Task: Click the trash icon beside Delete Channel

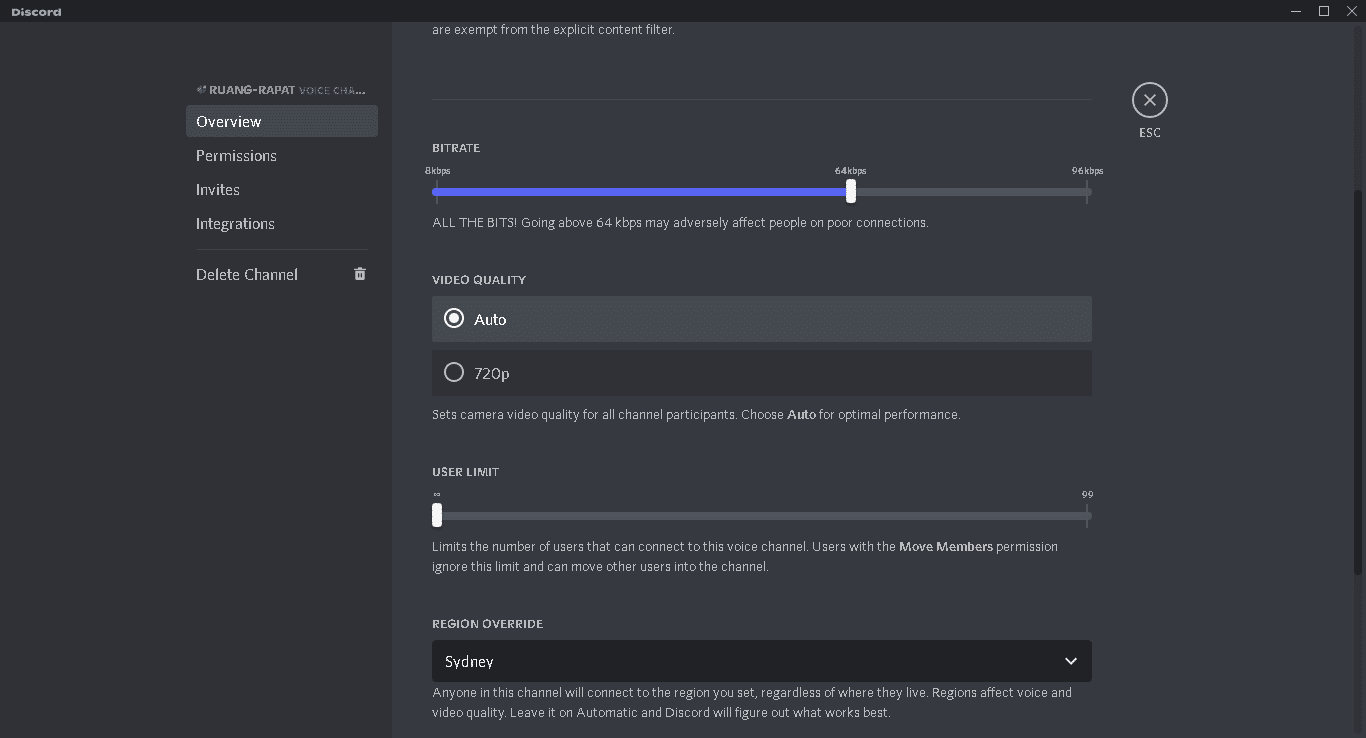Action: (x=360, y=274)
